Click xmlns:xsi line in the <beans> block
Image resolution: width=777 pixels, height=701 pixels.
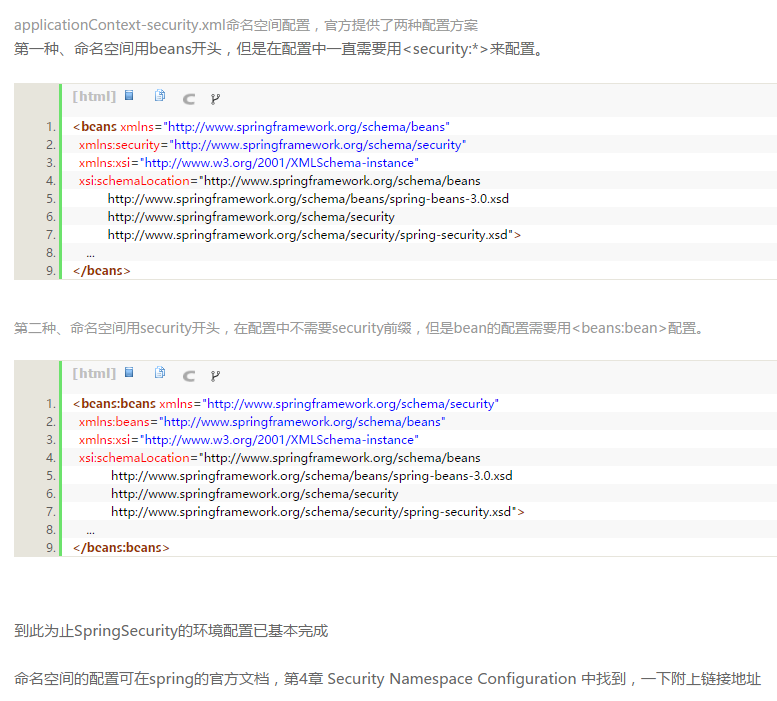coord(248,162)
